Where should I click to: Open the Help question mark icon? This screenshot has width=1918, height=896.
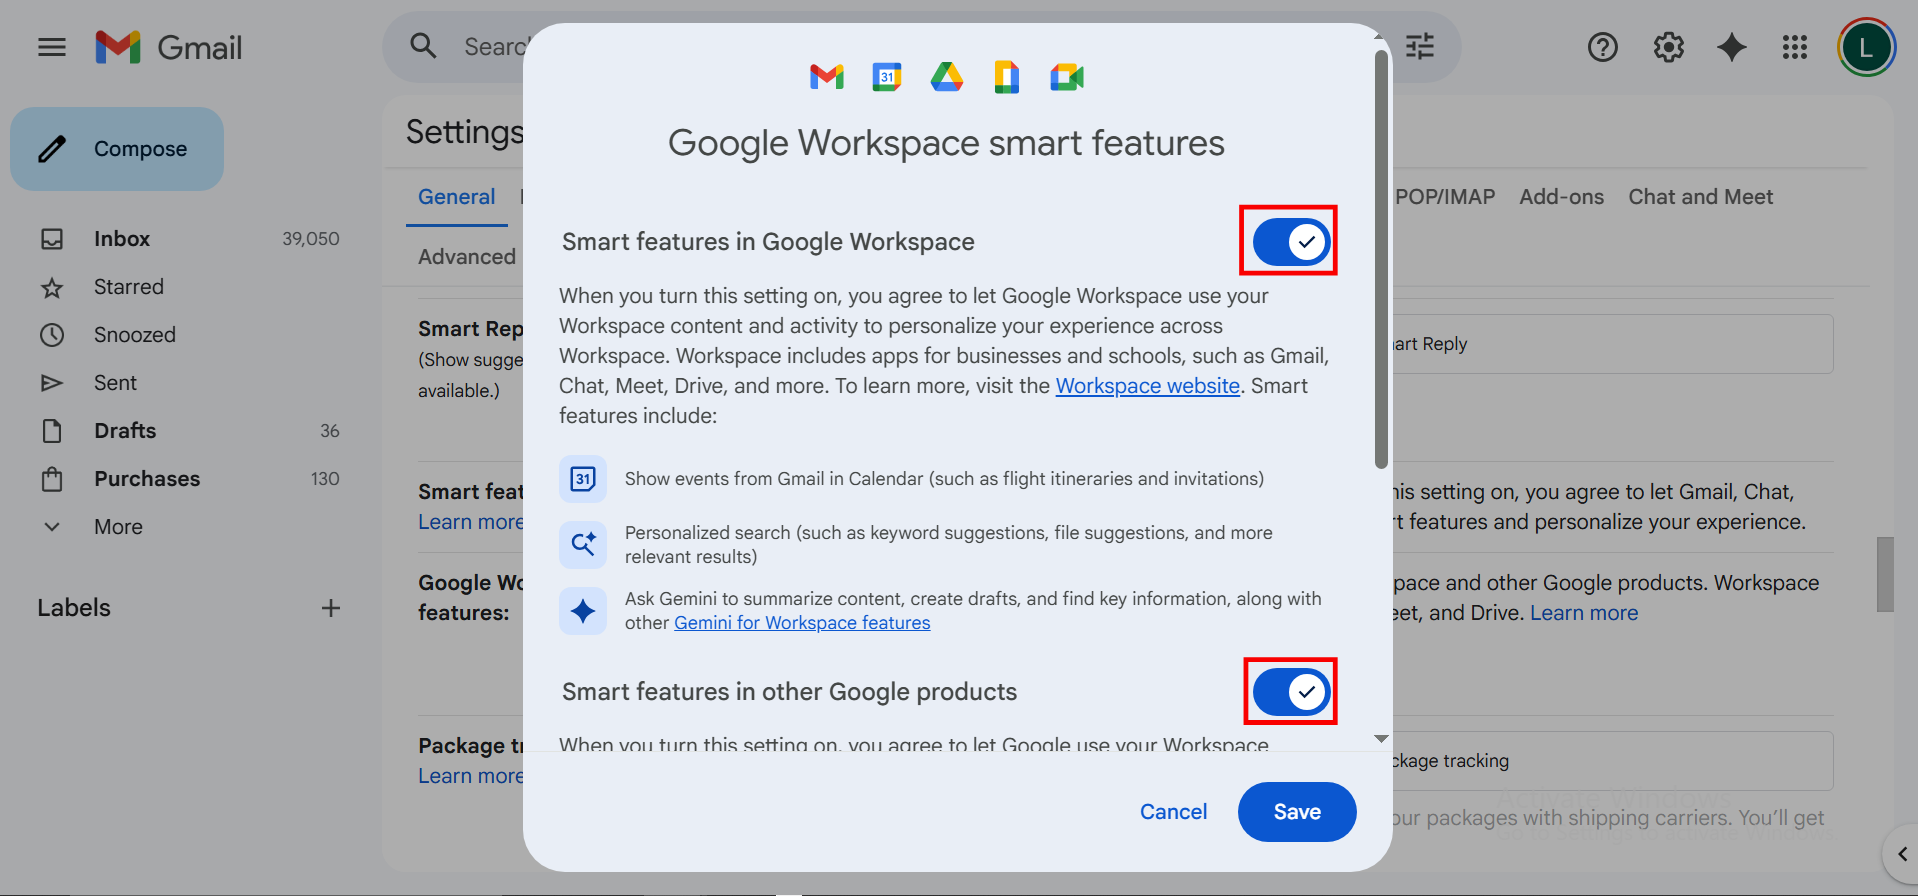(x=1602, y=47)
